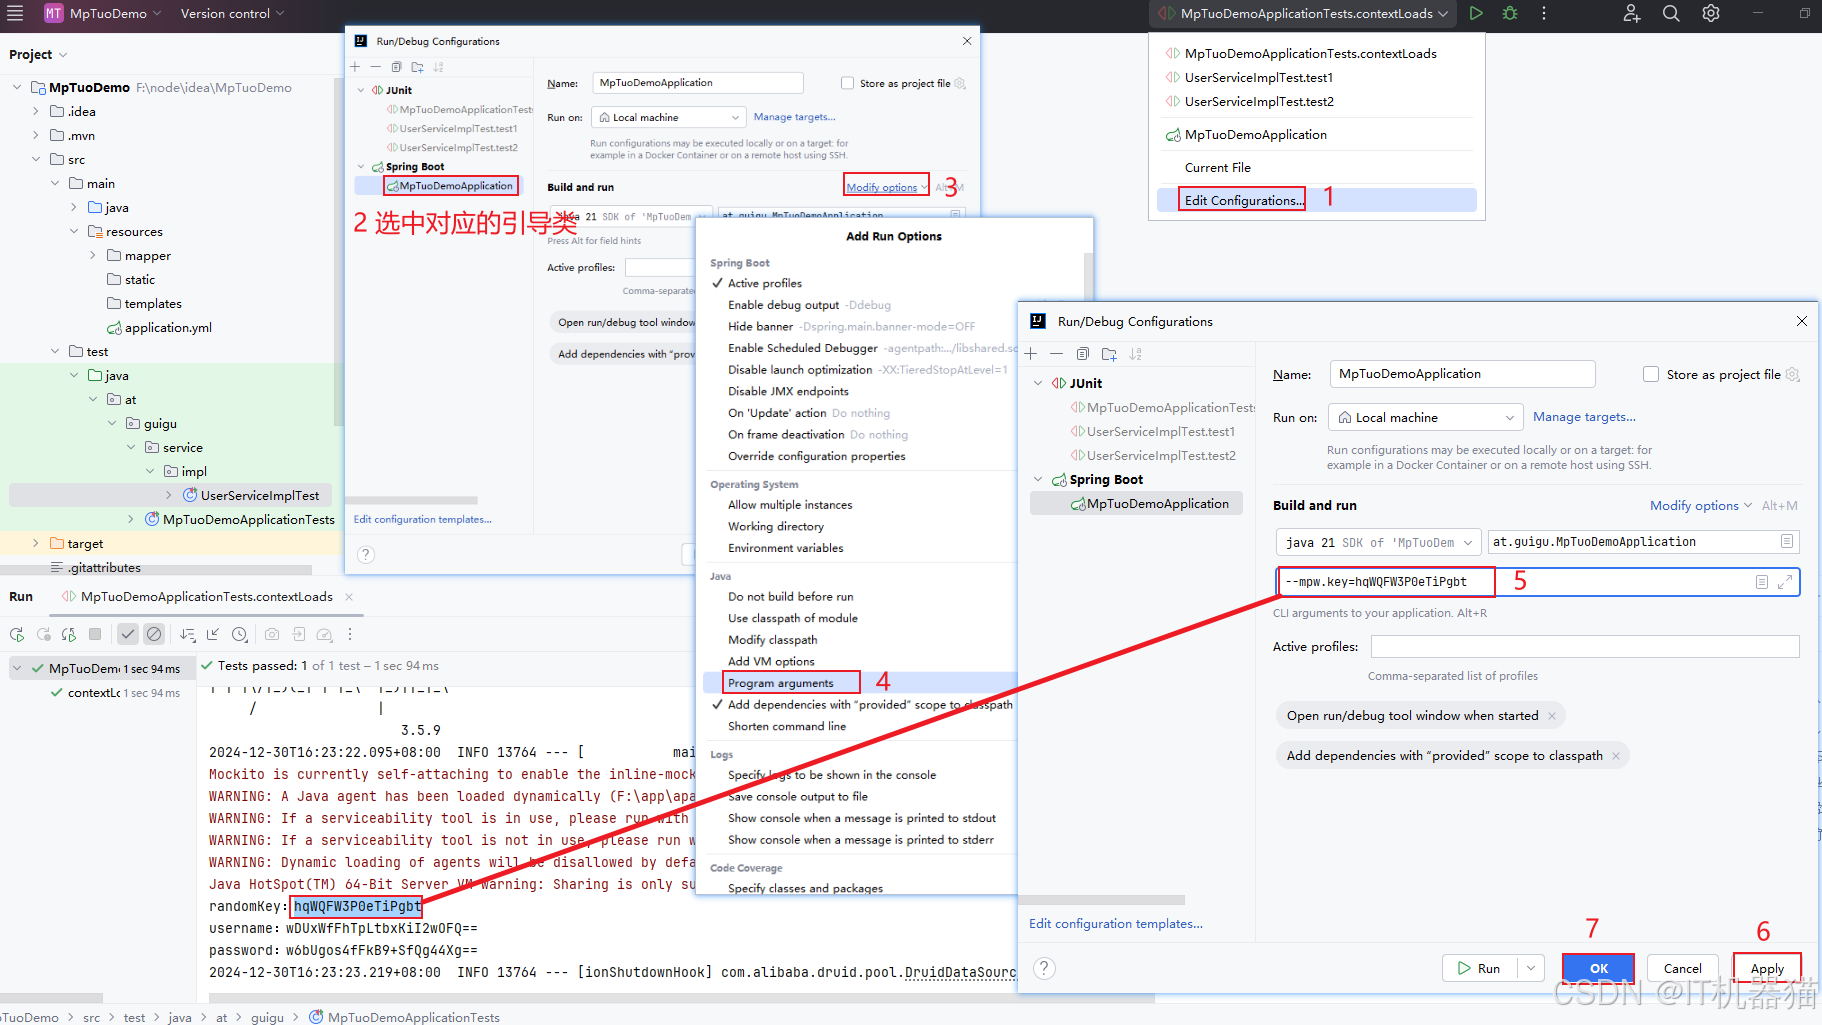
Task: Open the More Actions vertical dots menu
Action: [1544, 13]
